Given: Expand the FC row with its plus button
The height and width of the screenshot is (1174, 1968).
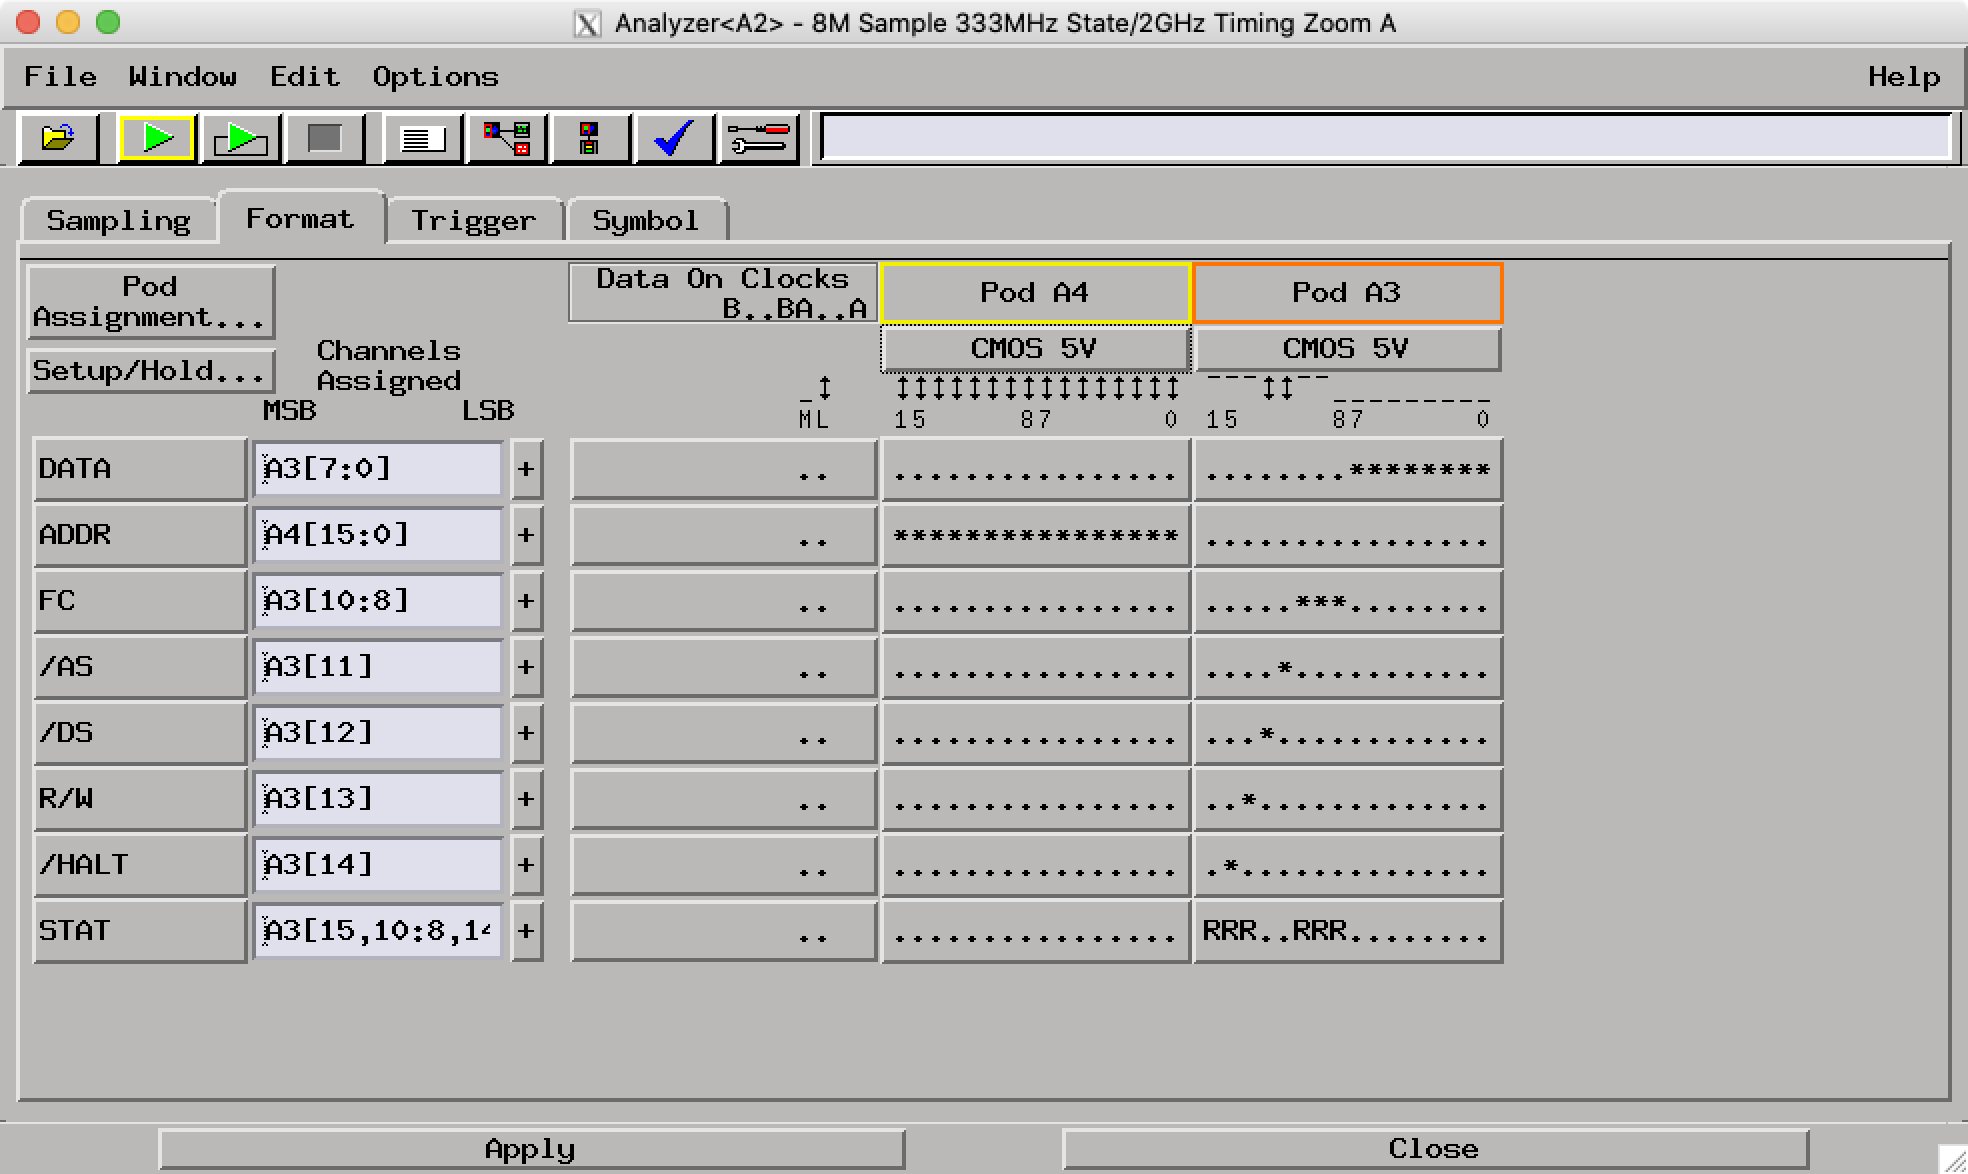Looking at the screenshot, I should [x=527, y=601].
